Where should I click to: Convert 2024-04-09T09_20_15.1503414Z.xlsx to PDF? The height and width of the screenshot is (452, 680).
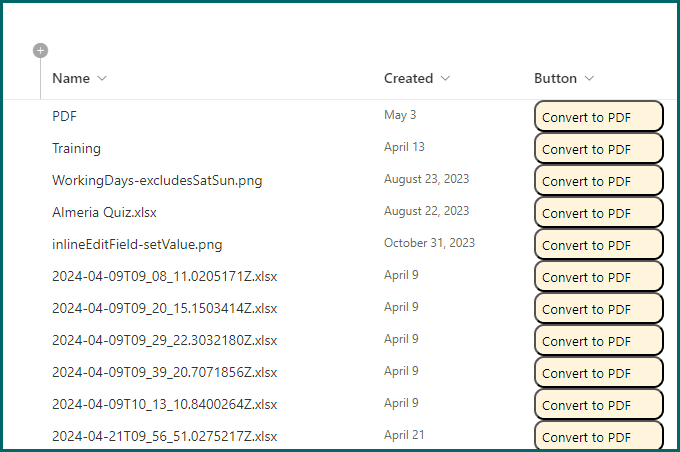[x=598, y=309]
